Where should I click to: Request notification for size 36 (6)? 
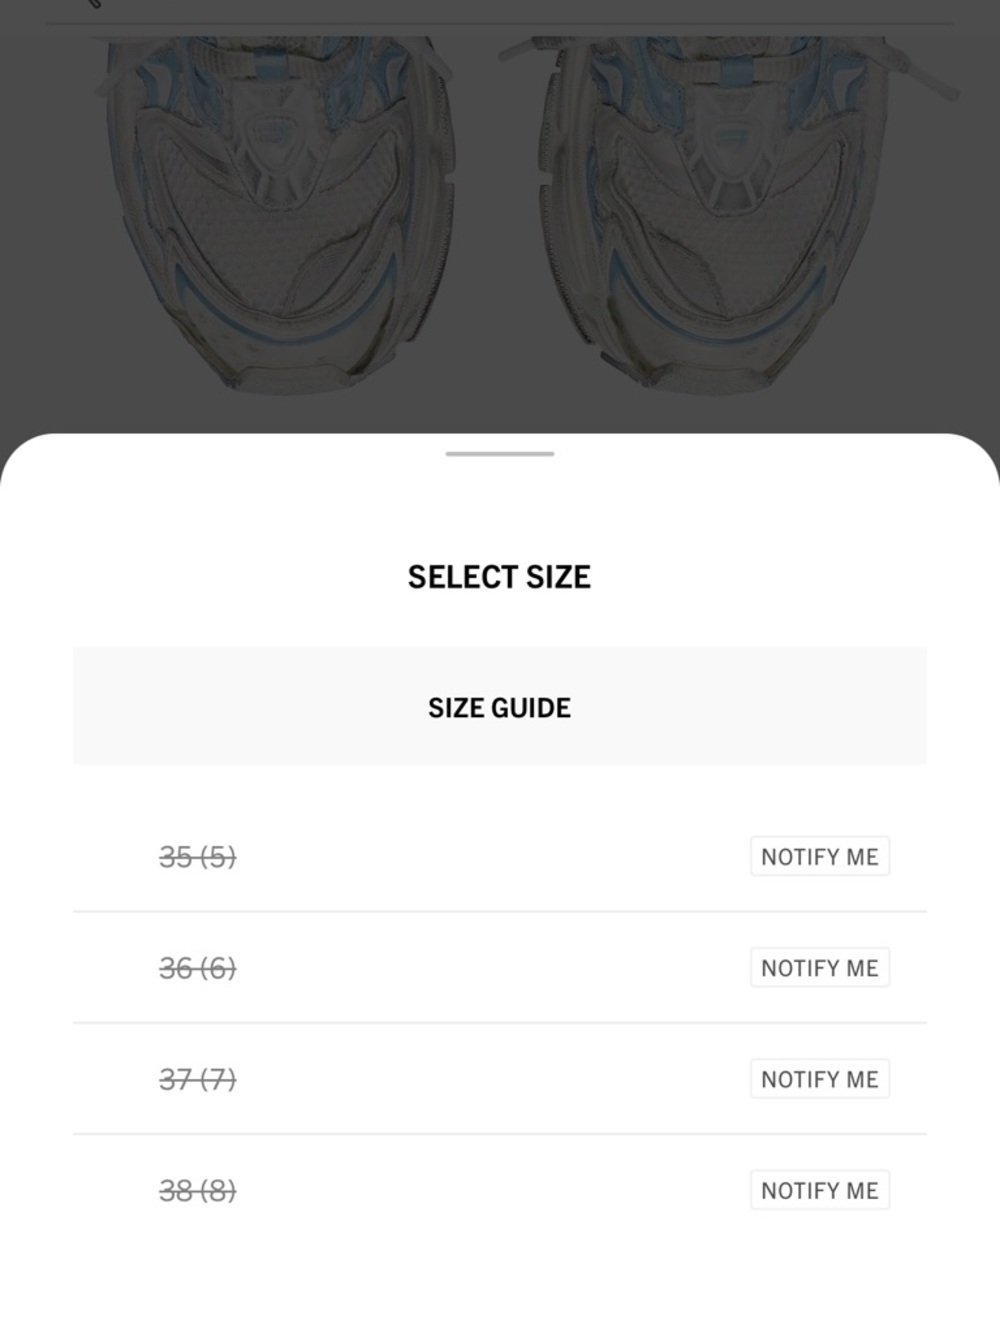(x=820, y=968)
